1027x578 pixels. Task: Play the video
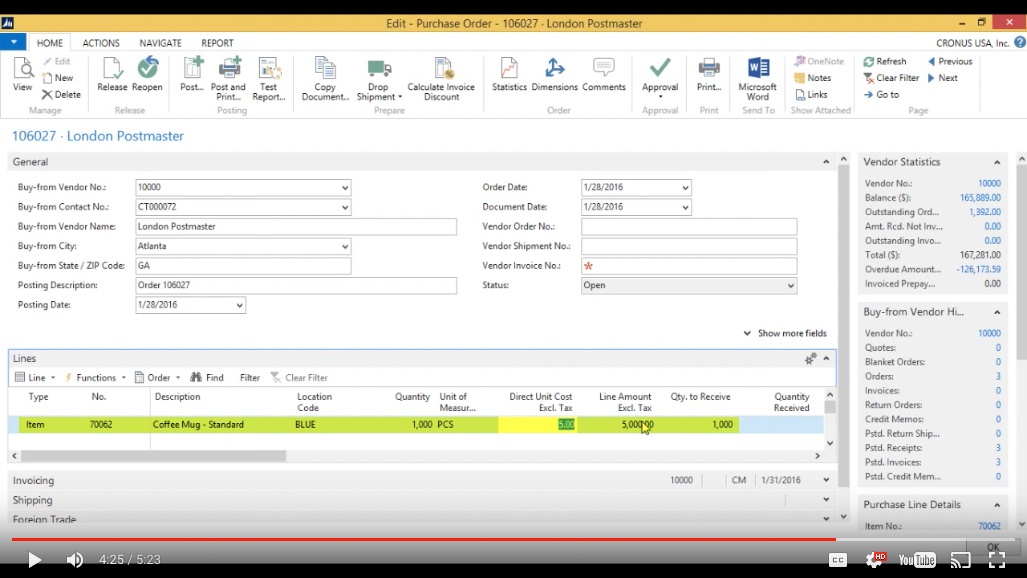tap(34, 560)
